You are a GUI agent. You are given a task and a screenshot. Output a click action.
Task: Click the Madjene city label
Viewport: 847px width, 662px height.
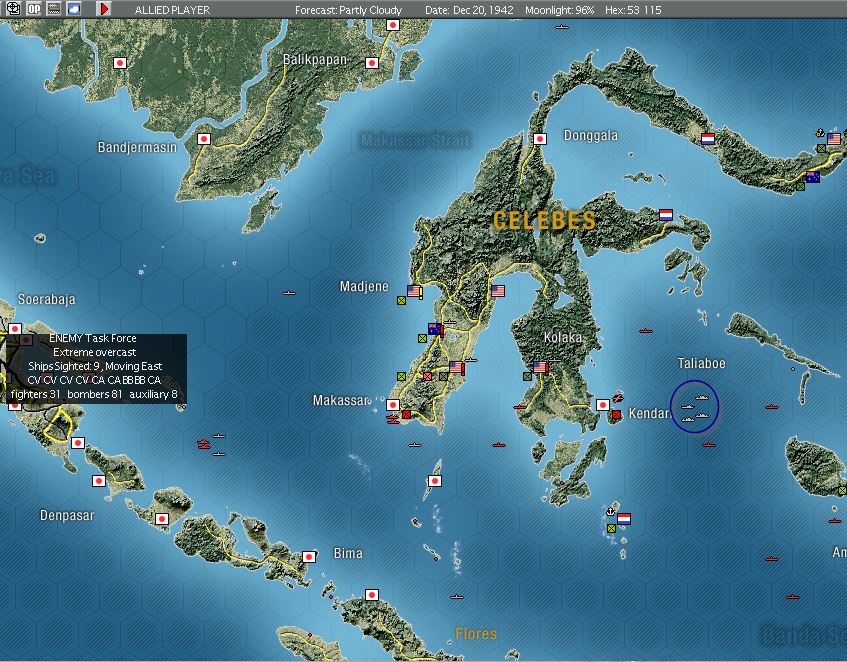point(364,286)
